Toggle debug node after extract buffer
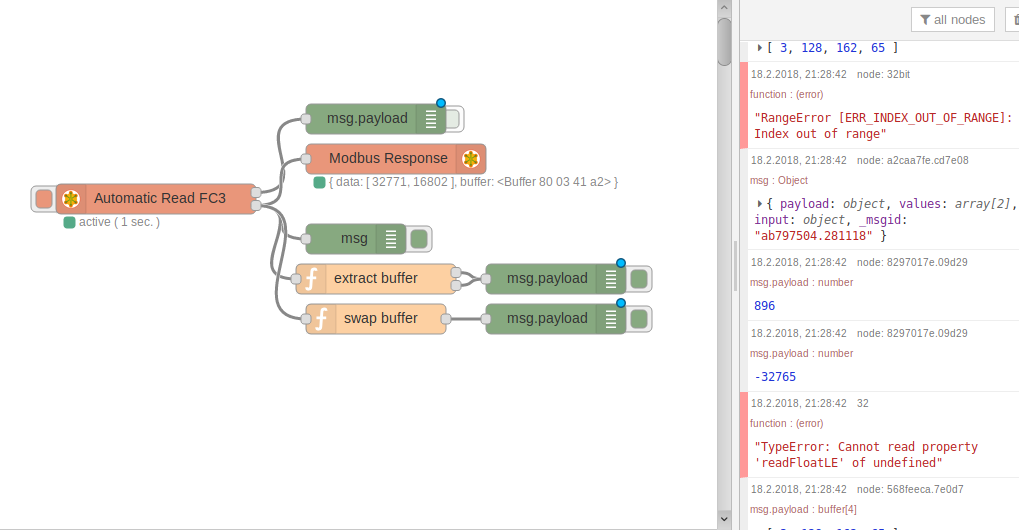Screen dimensions: 1019x530 (639, 279)
